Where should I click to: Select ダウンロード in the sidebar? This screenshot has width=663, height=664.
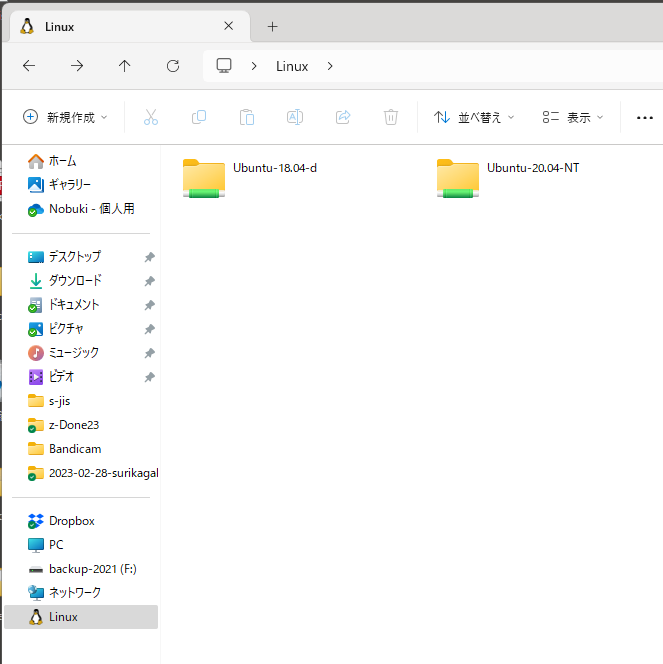[75, 281]
